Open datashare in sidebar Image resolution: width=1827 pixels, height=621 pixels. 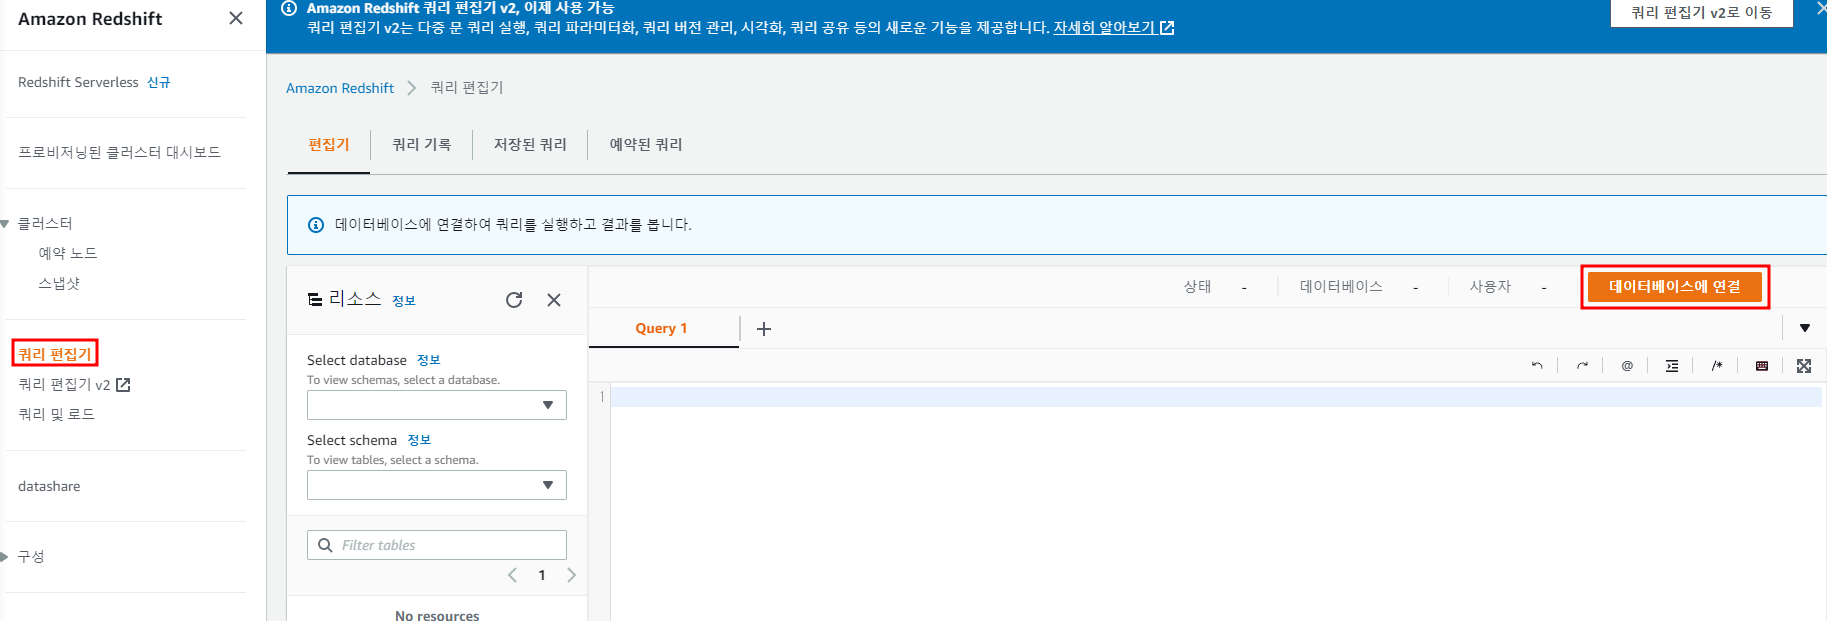pyautogui.click(x=49, y=486)
